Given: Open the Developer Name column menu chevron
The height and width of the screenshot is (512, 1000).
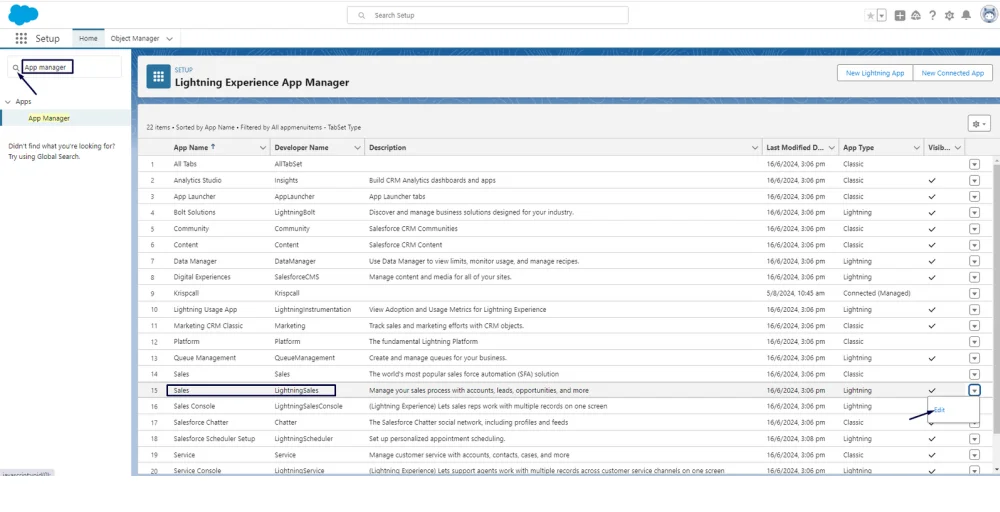Looking at the screenshot, I should 357,147.
